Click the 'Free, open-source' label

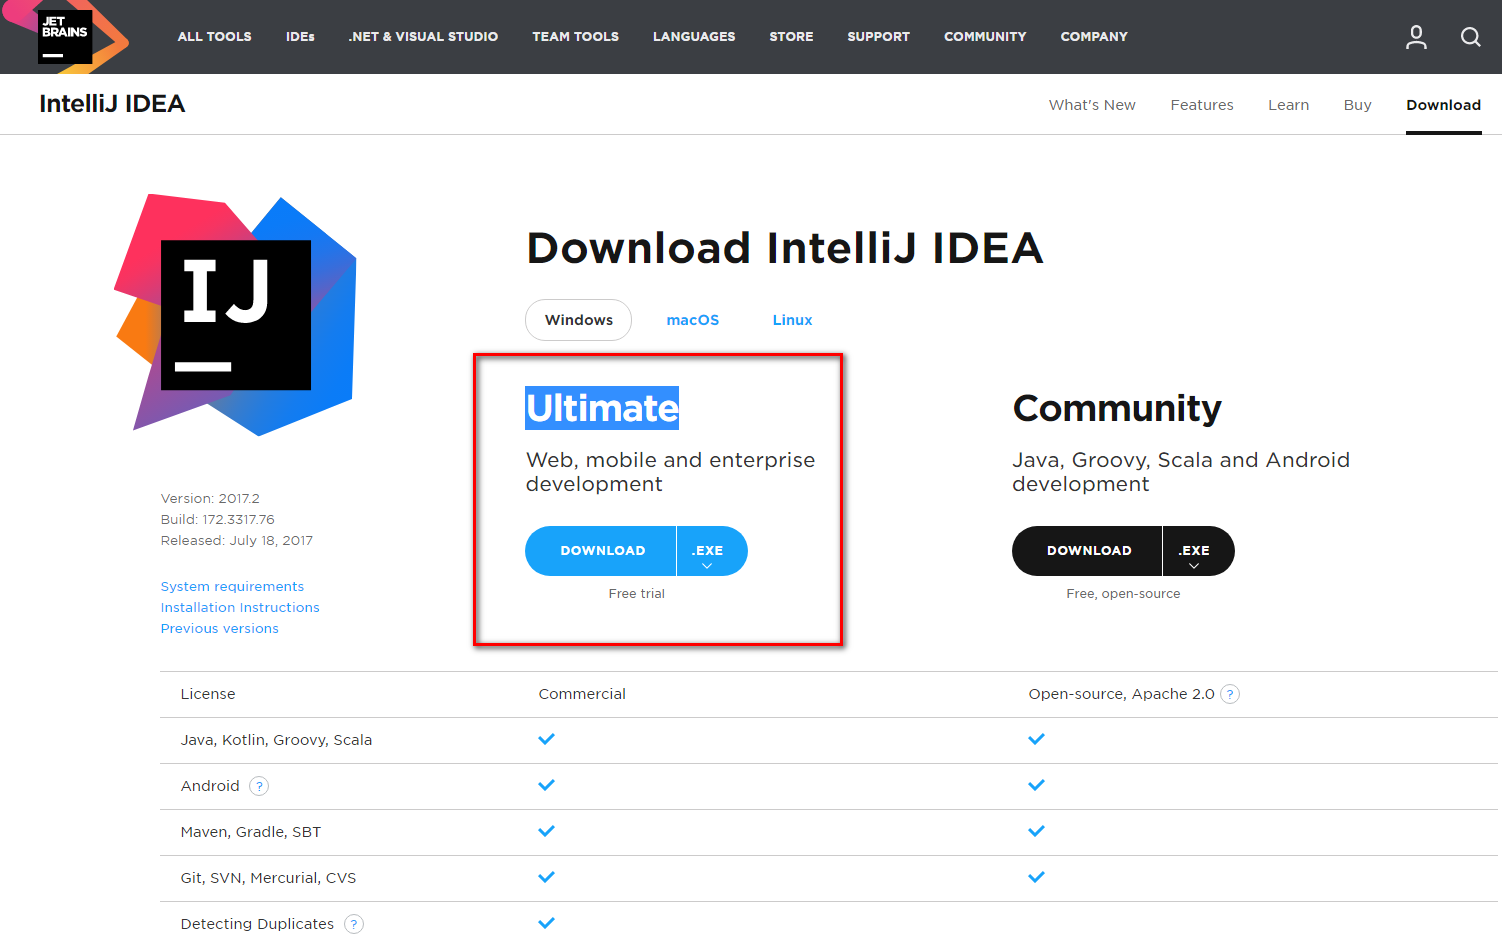[1123, 594]
